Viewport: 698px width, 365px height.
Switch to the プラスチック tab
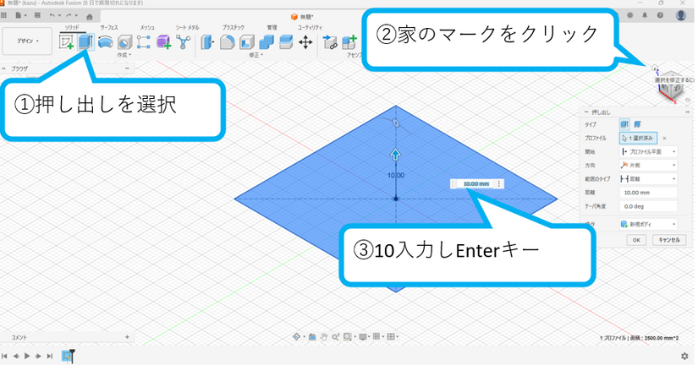click(x=233, y=28)
